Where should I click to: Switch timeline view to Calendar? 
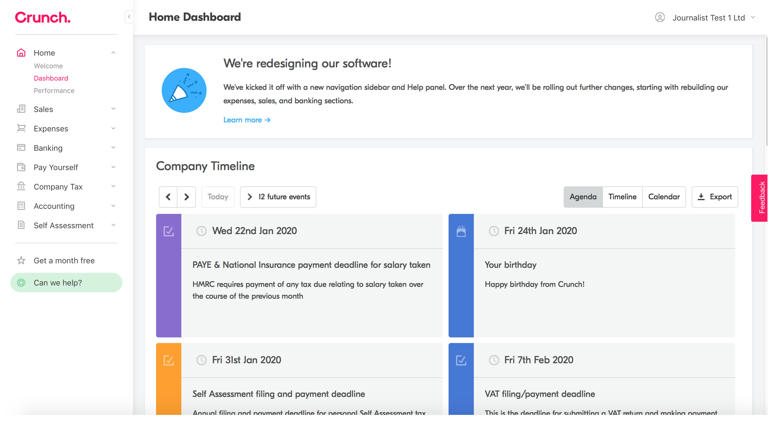coord(664,197)
